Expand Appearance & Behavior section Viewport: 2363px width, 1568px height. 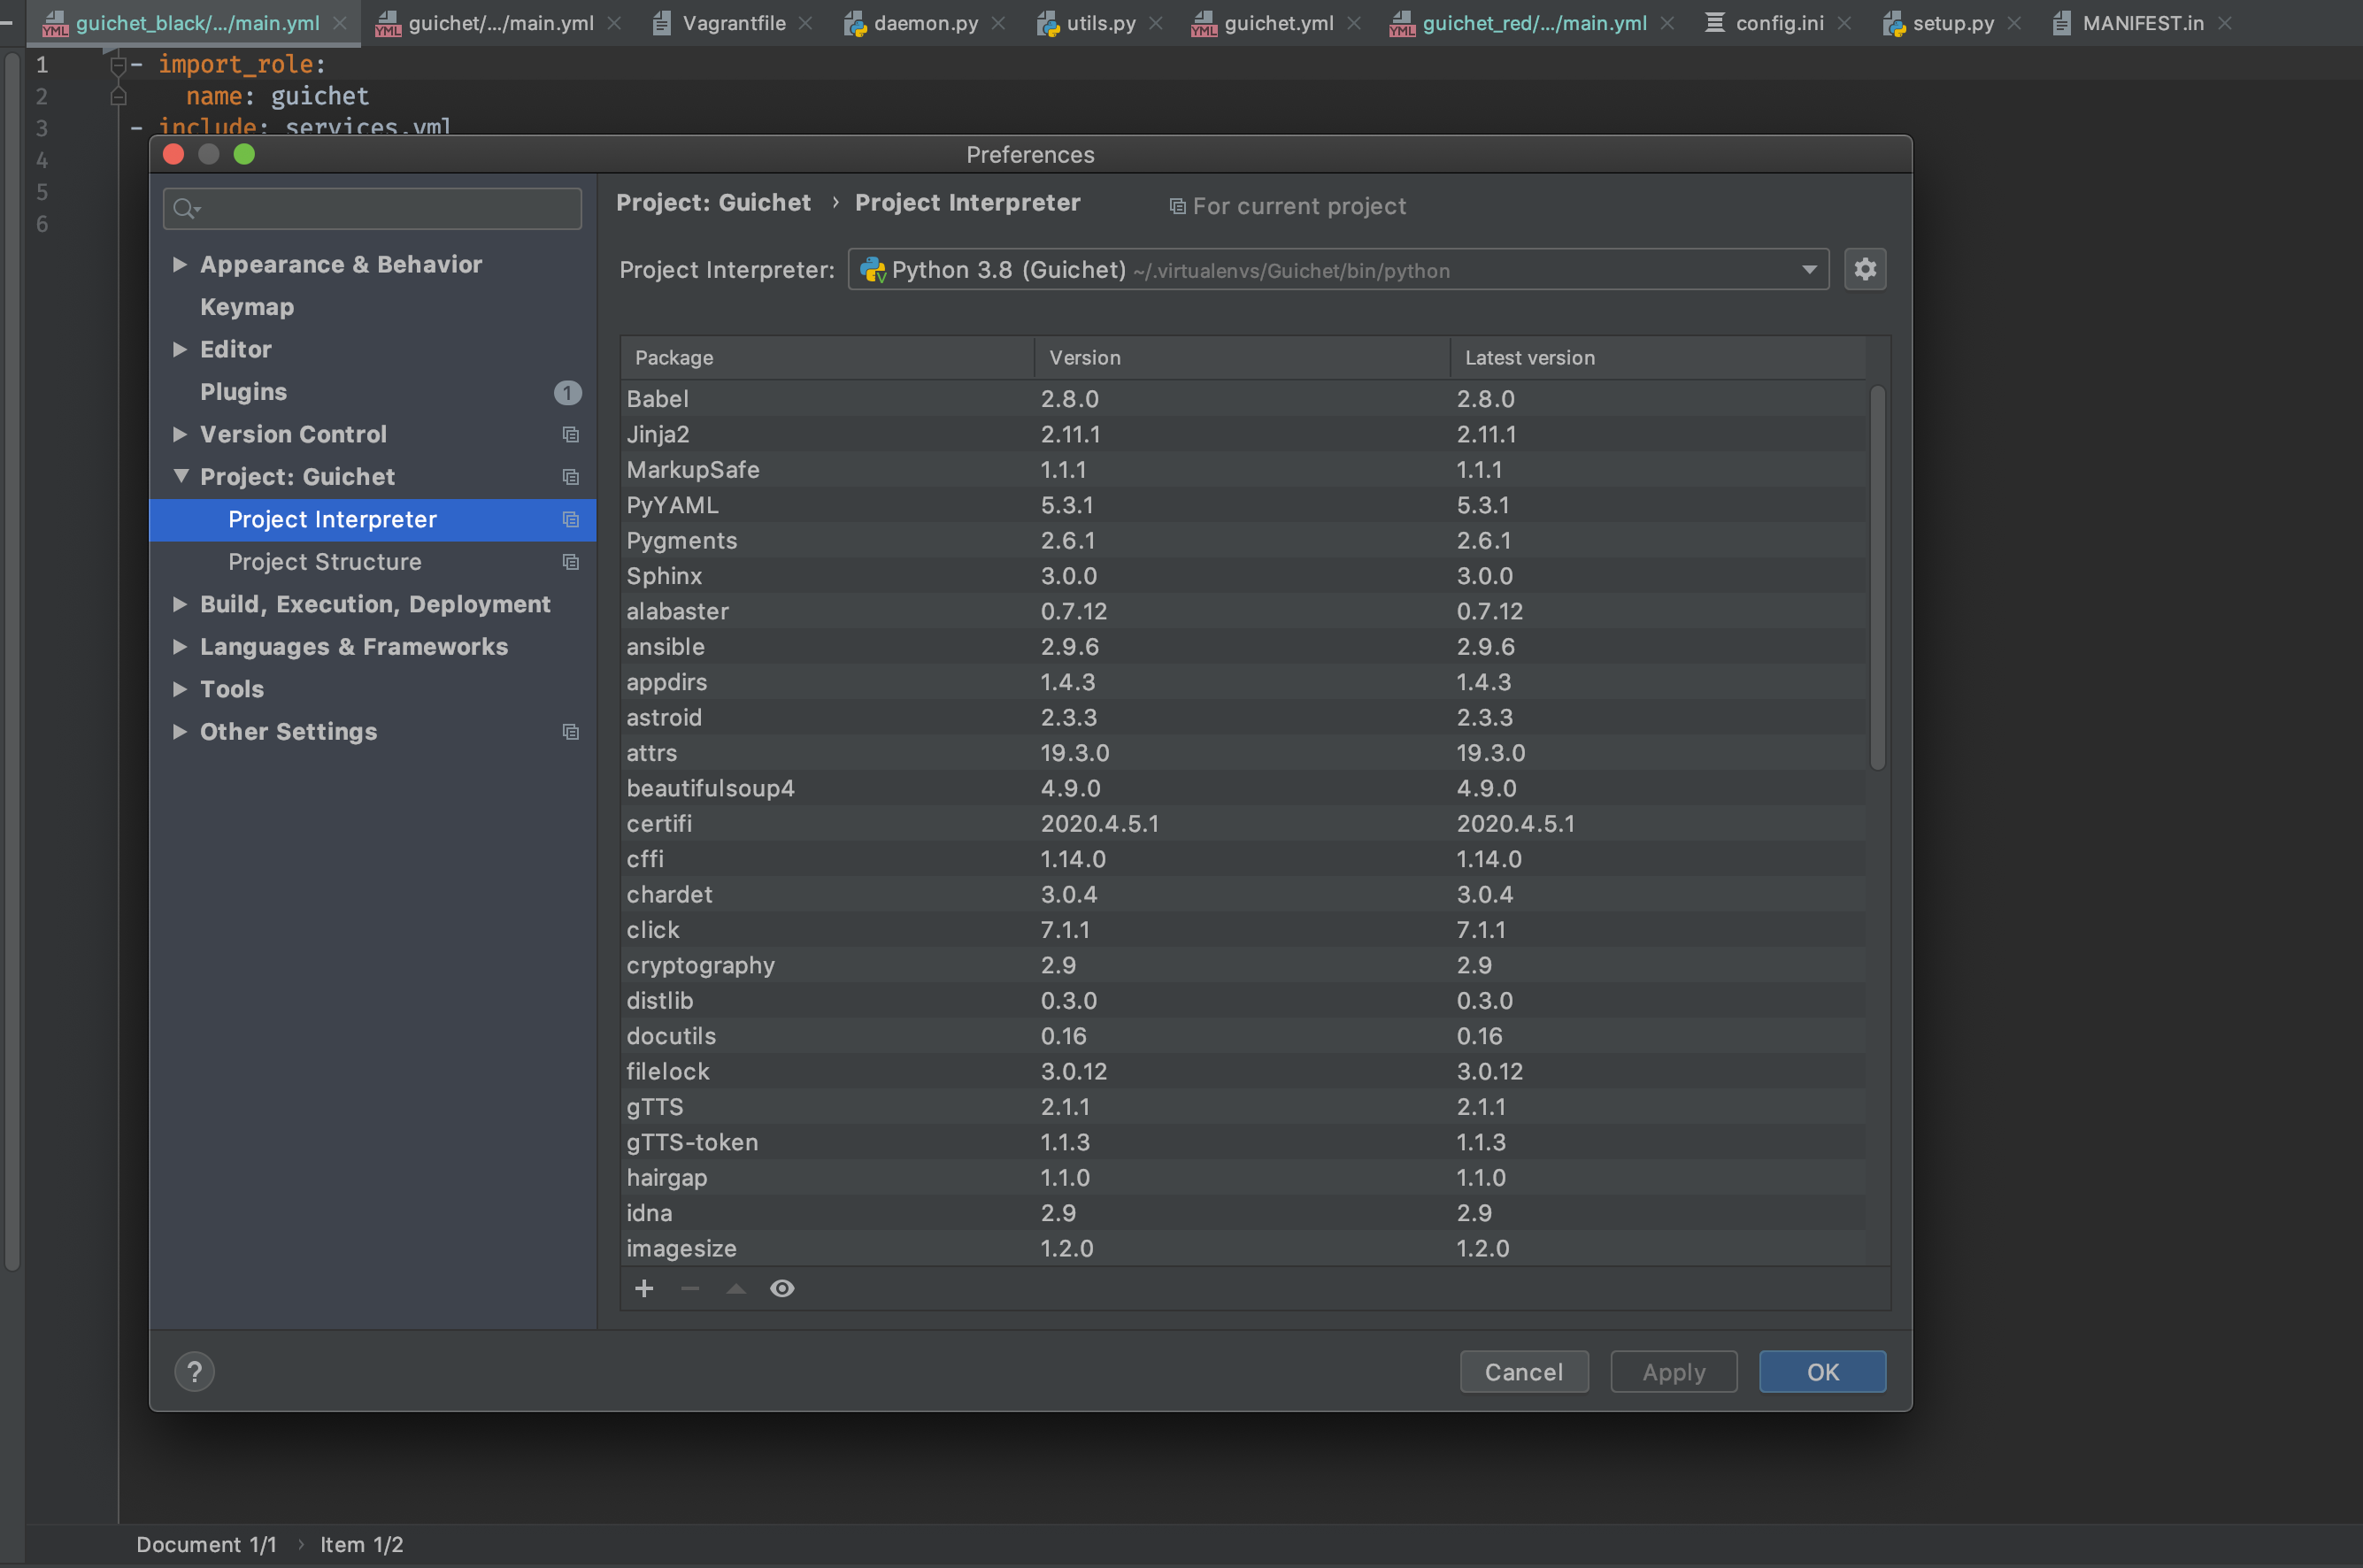(x=180, y=264)
